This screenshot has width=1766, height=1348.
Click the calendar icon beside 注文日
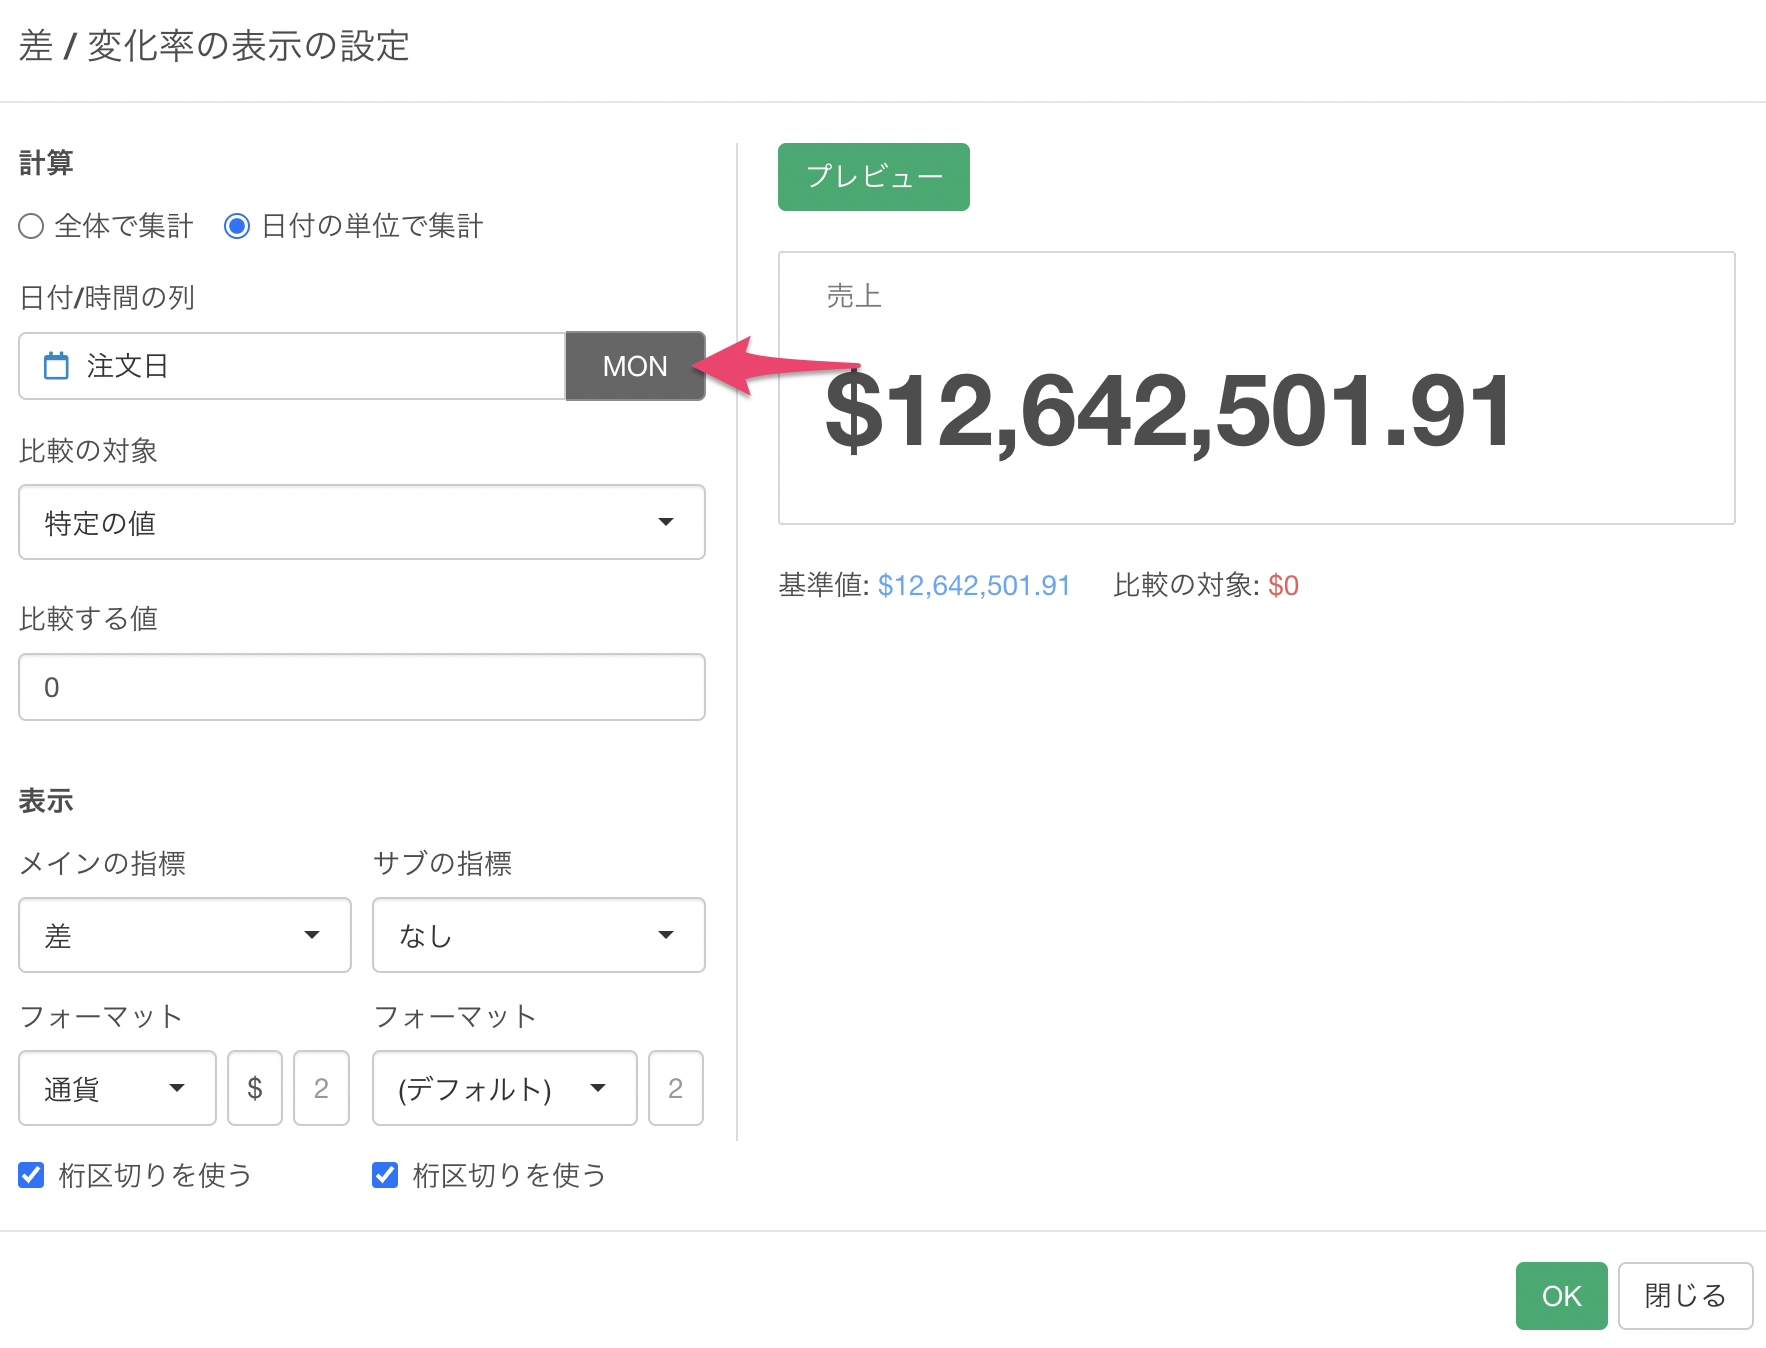tap(56, 366)
